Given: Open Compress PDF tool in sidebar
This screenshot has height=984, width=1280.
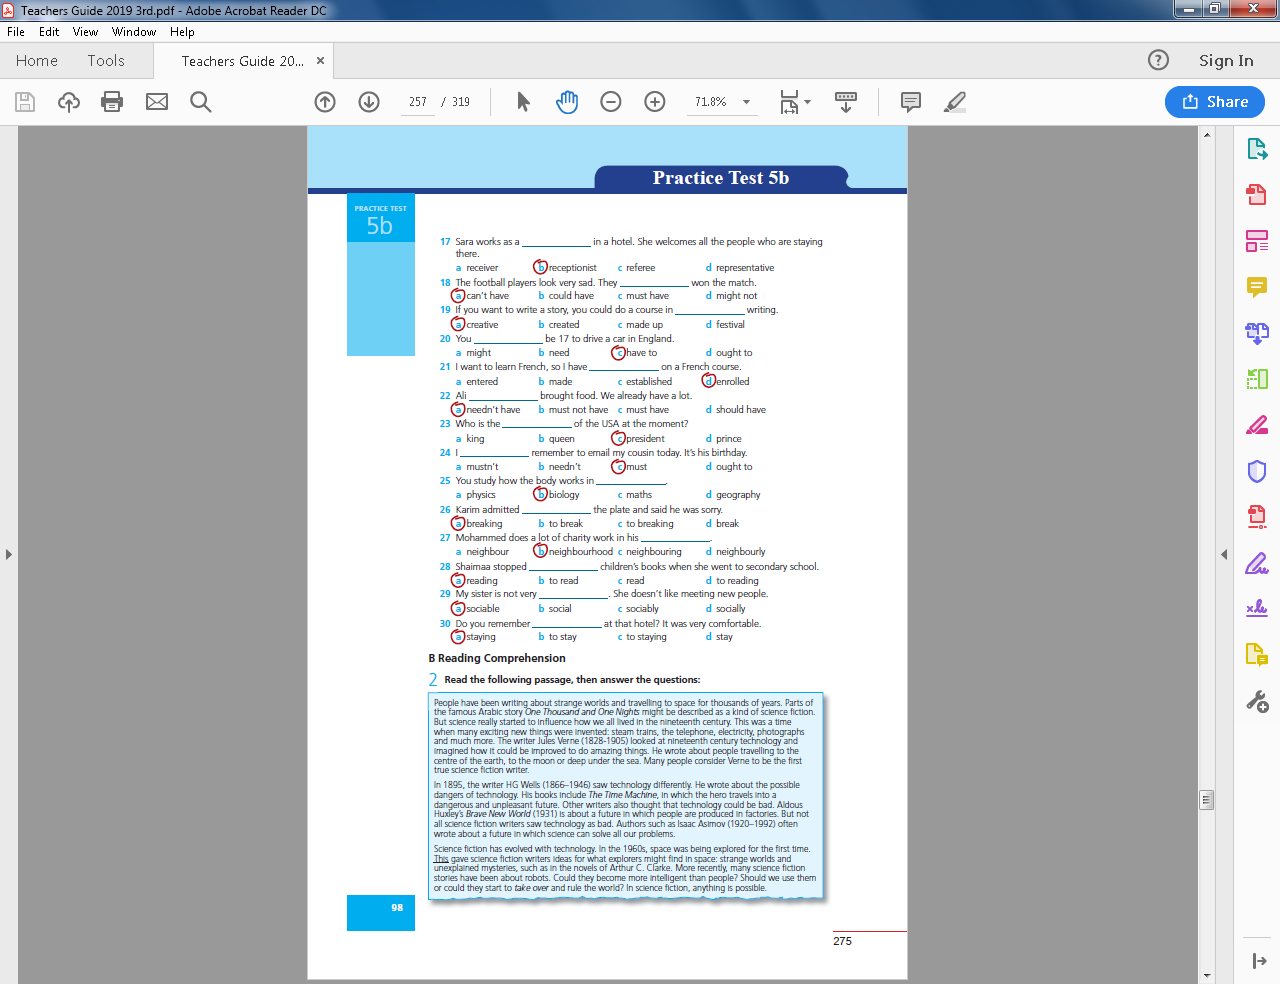Looking at the screenshot, I should pyautogui.click(x=1257, y=517).
